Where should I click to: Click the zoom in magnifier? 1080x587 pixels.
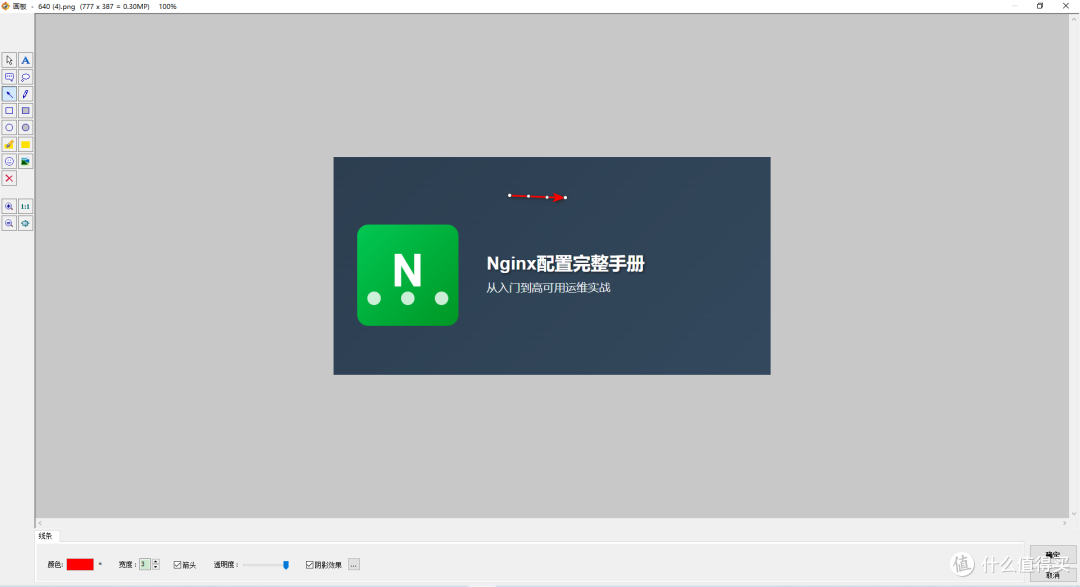tap(9, 207)
